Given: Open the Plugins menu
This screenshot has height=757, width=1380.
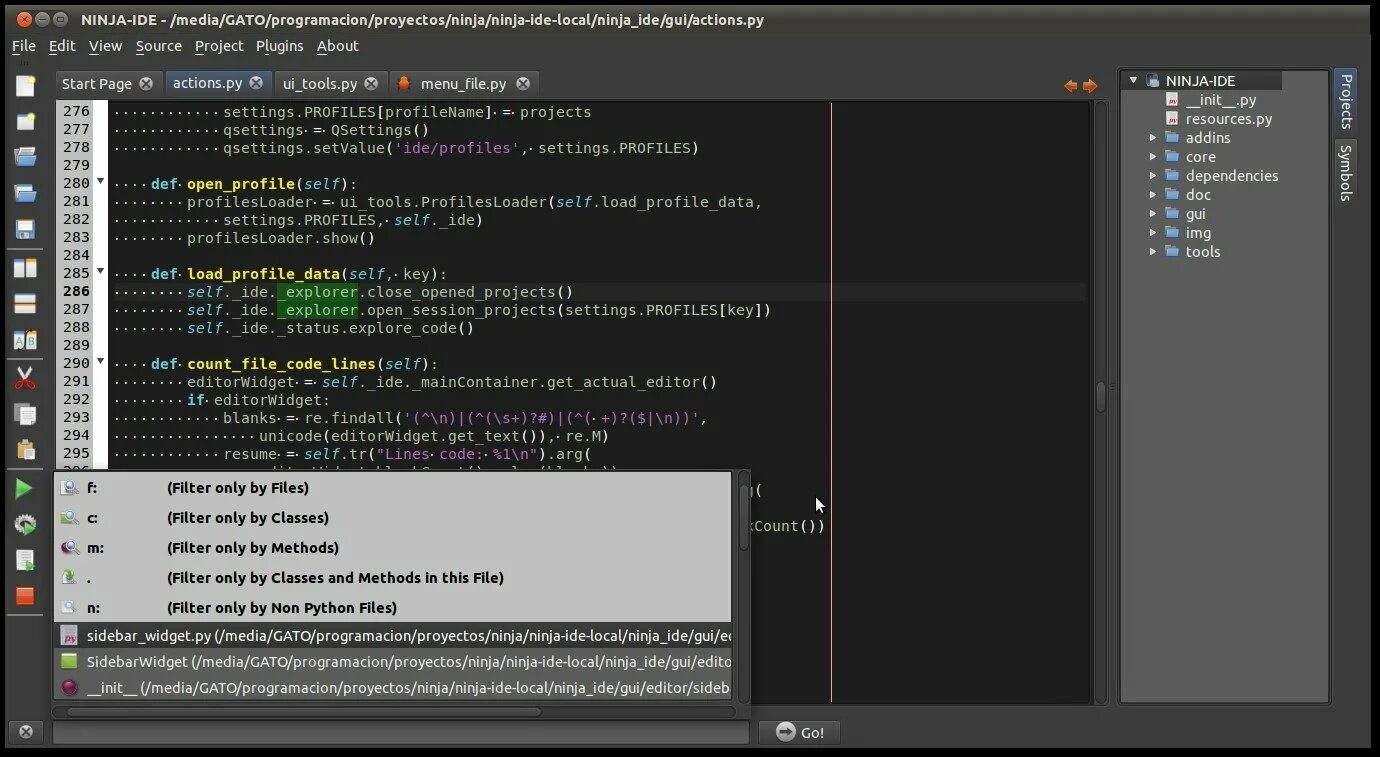Looking at the screenshot, I should 280,46.
